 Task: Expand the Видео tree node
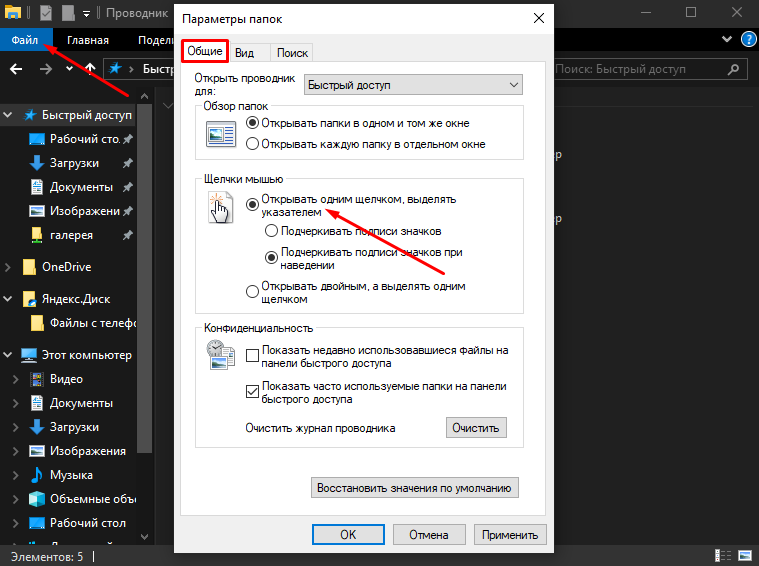pyautogui.click(x=15, y=379)
